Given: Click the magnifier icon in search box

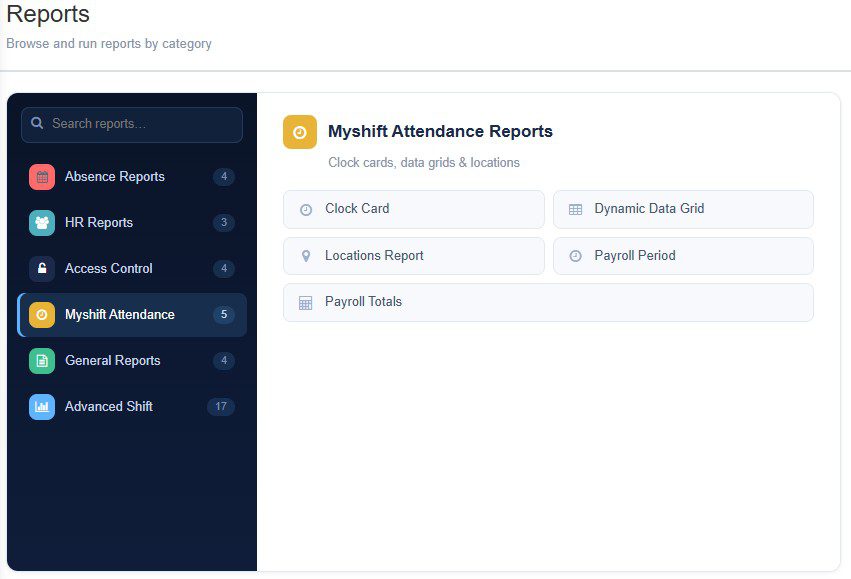Looking at the screenshot, I should (x=37, y=123).
